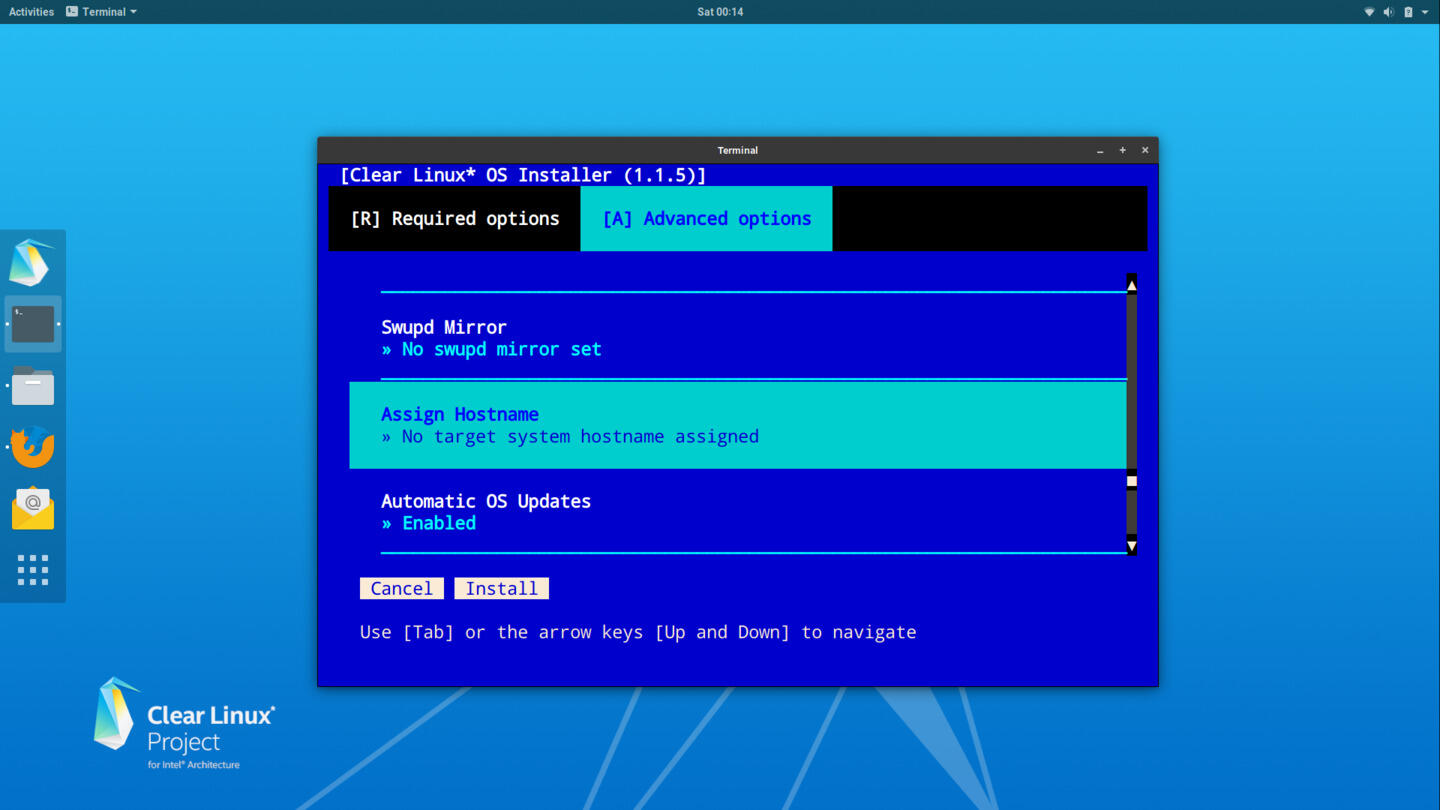Open Clear Linux icon in the dock

click(x=32, y=262)
